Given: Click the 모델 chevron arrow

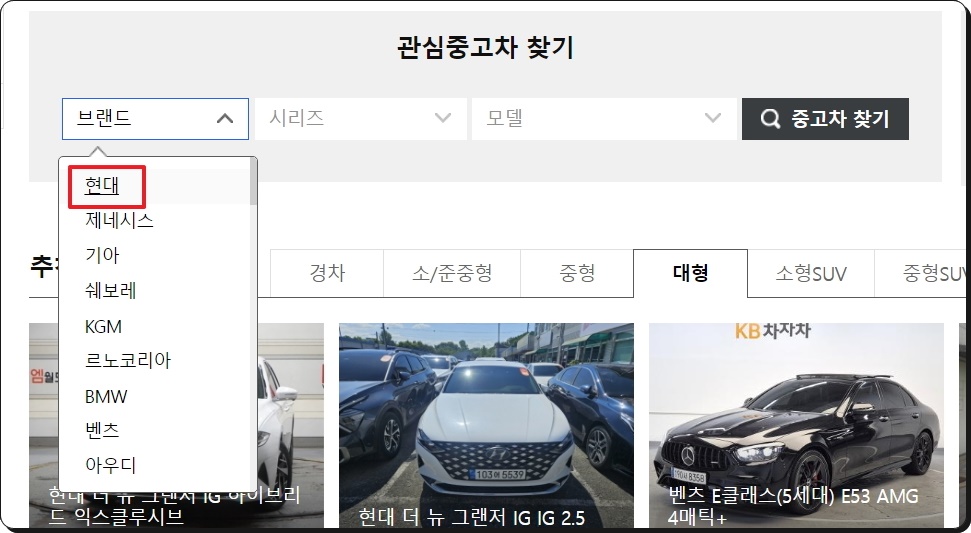Looking at the screenshot, I should 713,118.
